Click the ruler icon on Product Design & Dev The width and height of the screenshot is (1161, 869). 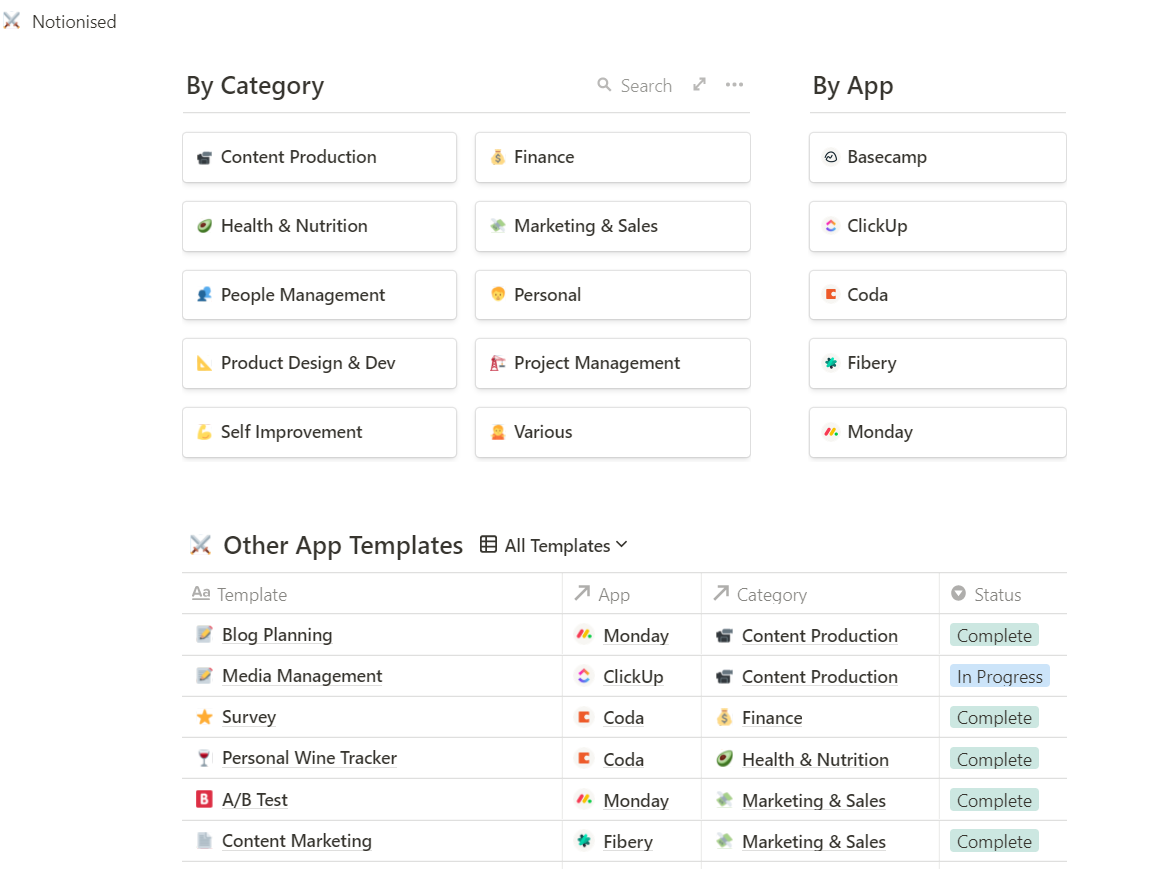(x=204, y=363)
